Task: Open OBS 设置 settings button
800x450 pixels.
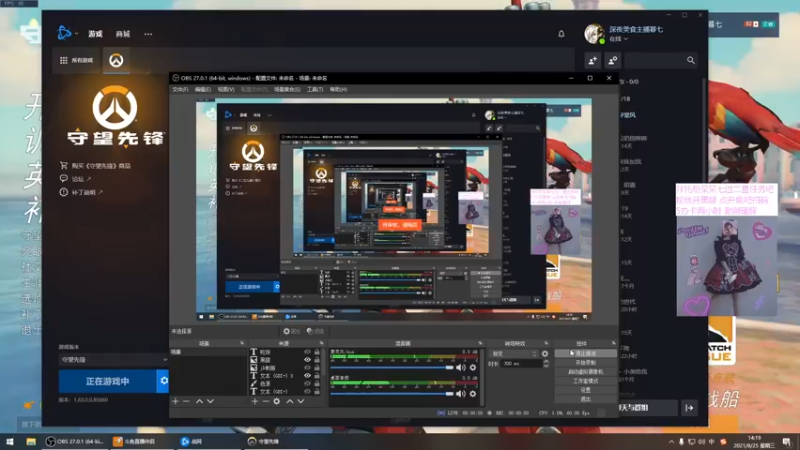Action: pos(585,390)
